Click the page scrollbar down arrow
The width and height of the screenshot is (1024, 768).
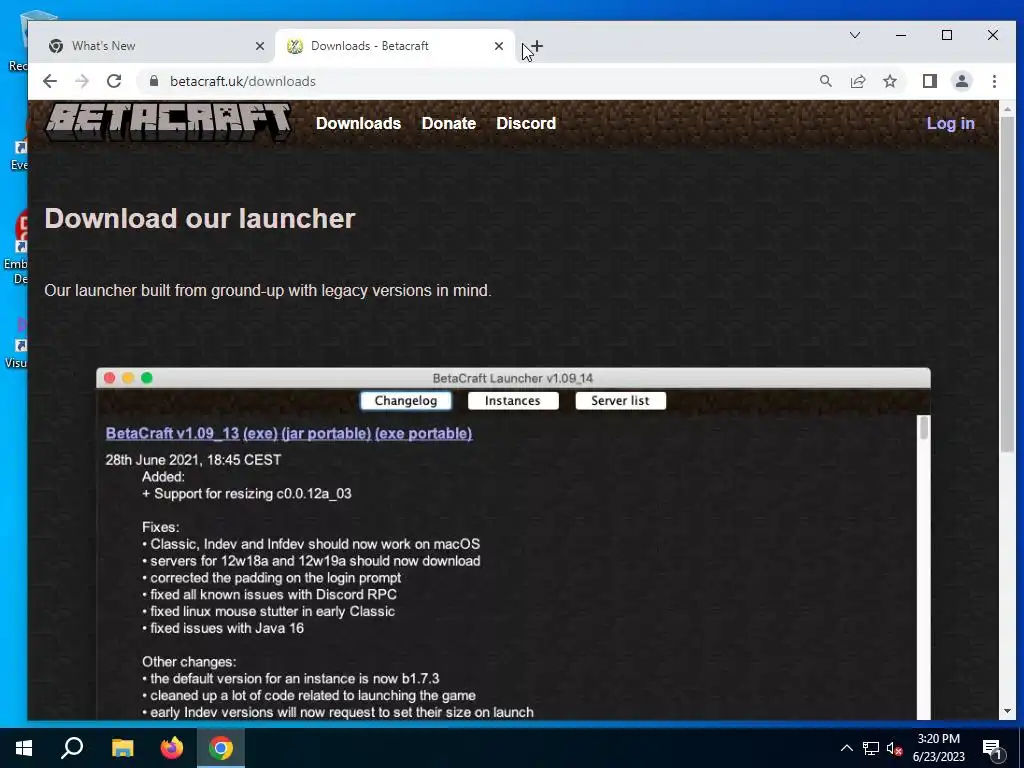click(x=1008, y=711)
